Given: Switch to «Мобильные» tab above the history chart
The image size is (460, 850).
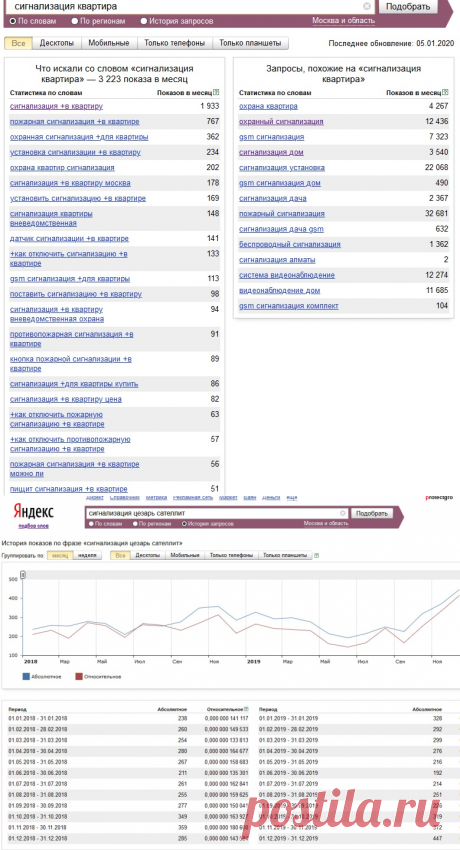Looking at the screenshot, I should (184, 555).
